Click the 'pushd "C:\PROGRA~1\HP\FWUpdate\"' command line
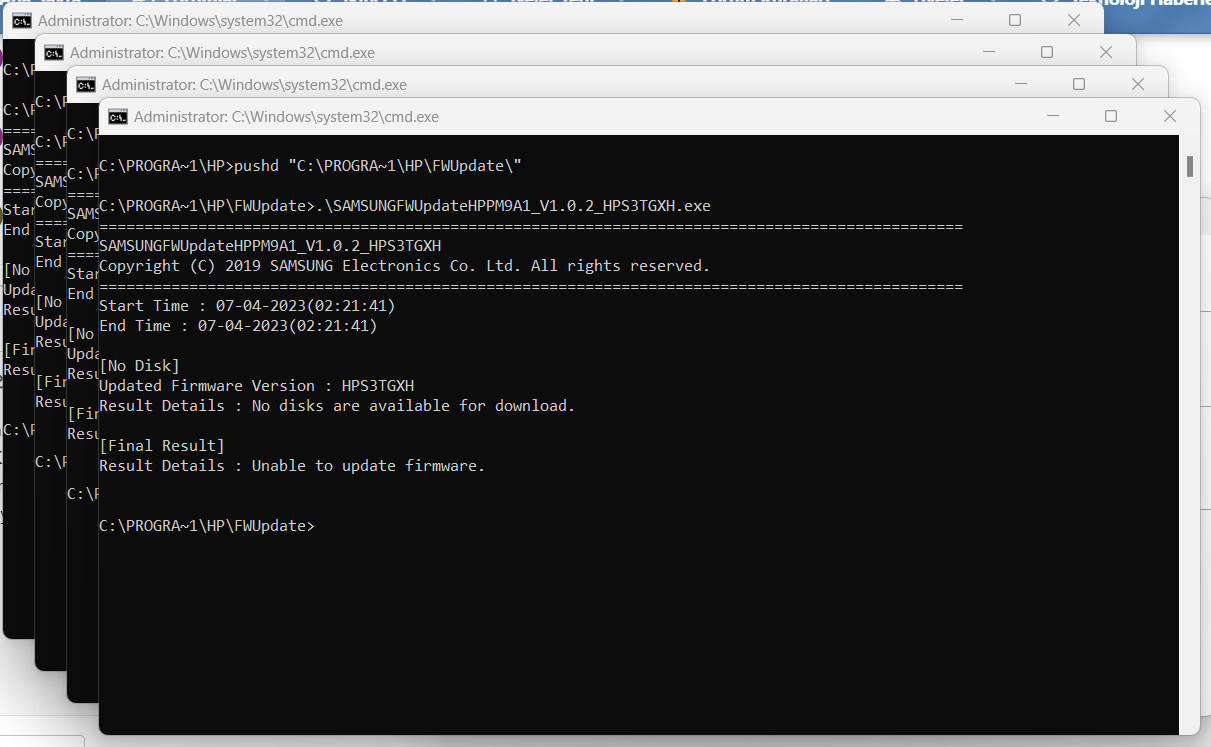This screenshot has height=747, width=1211. click(310, 166)
